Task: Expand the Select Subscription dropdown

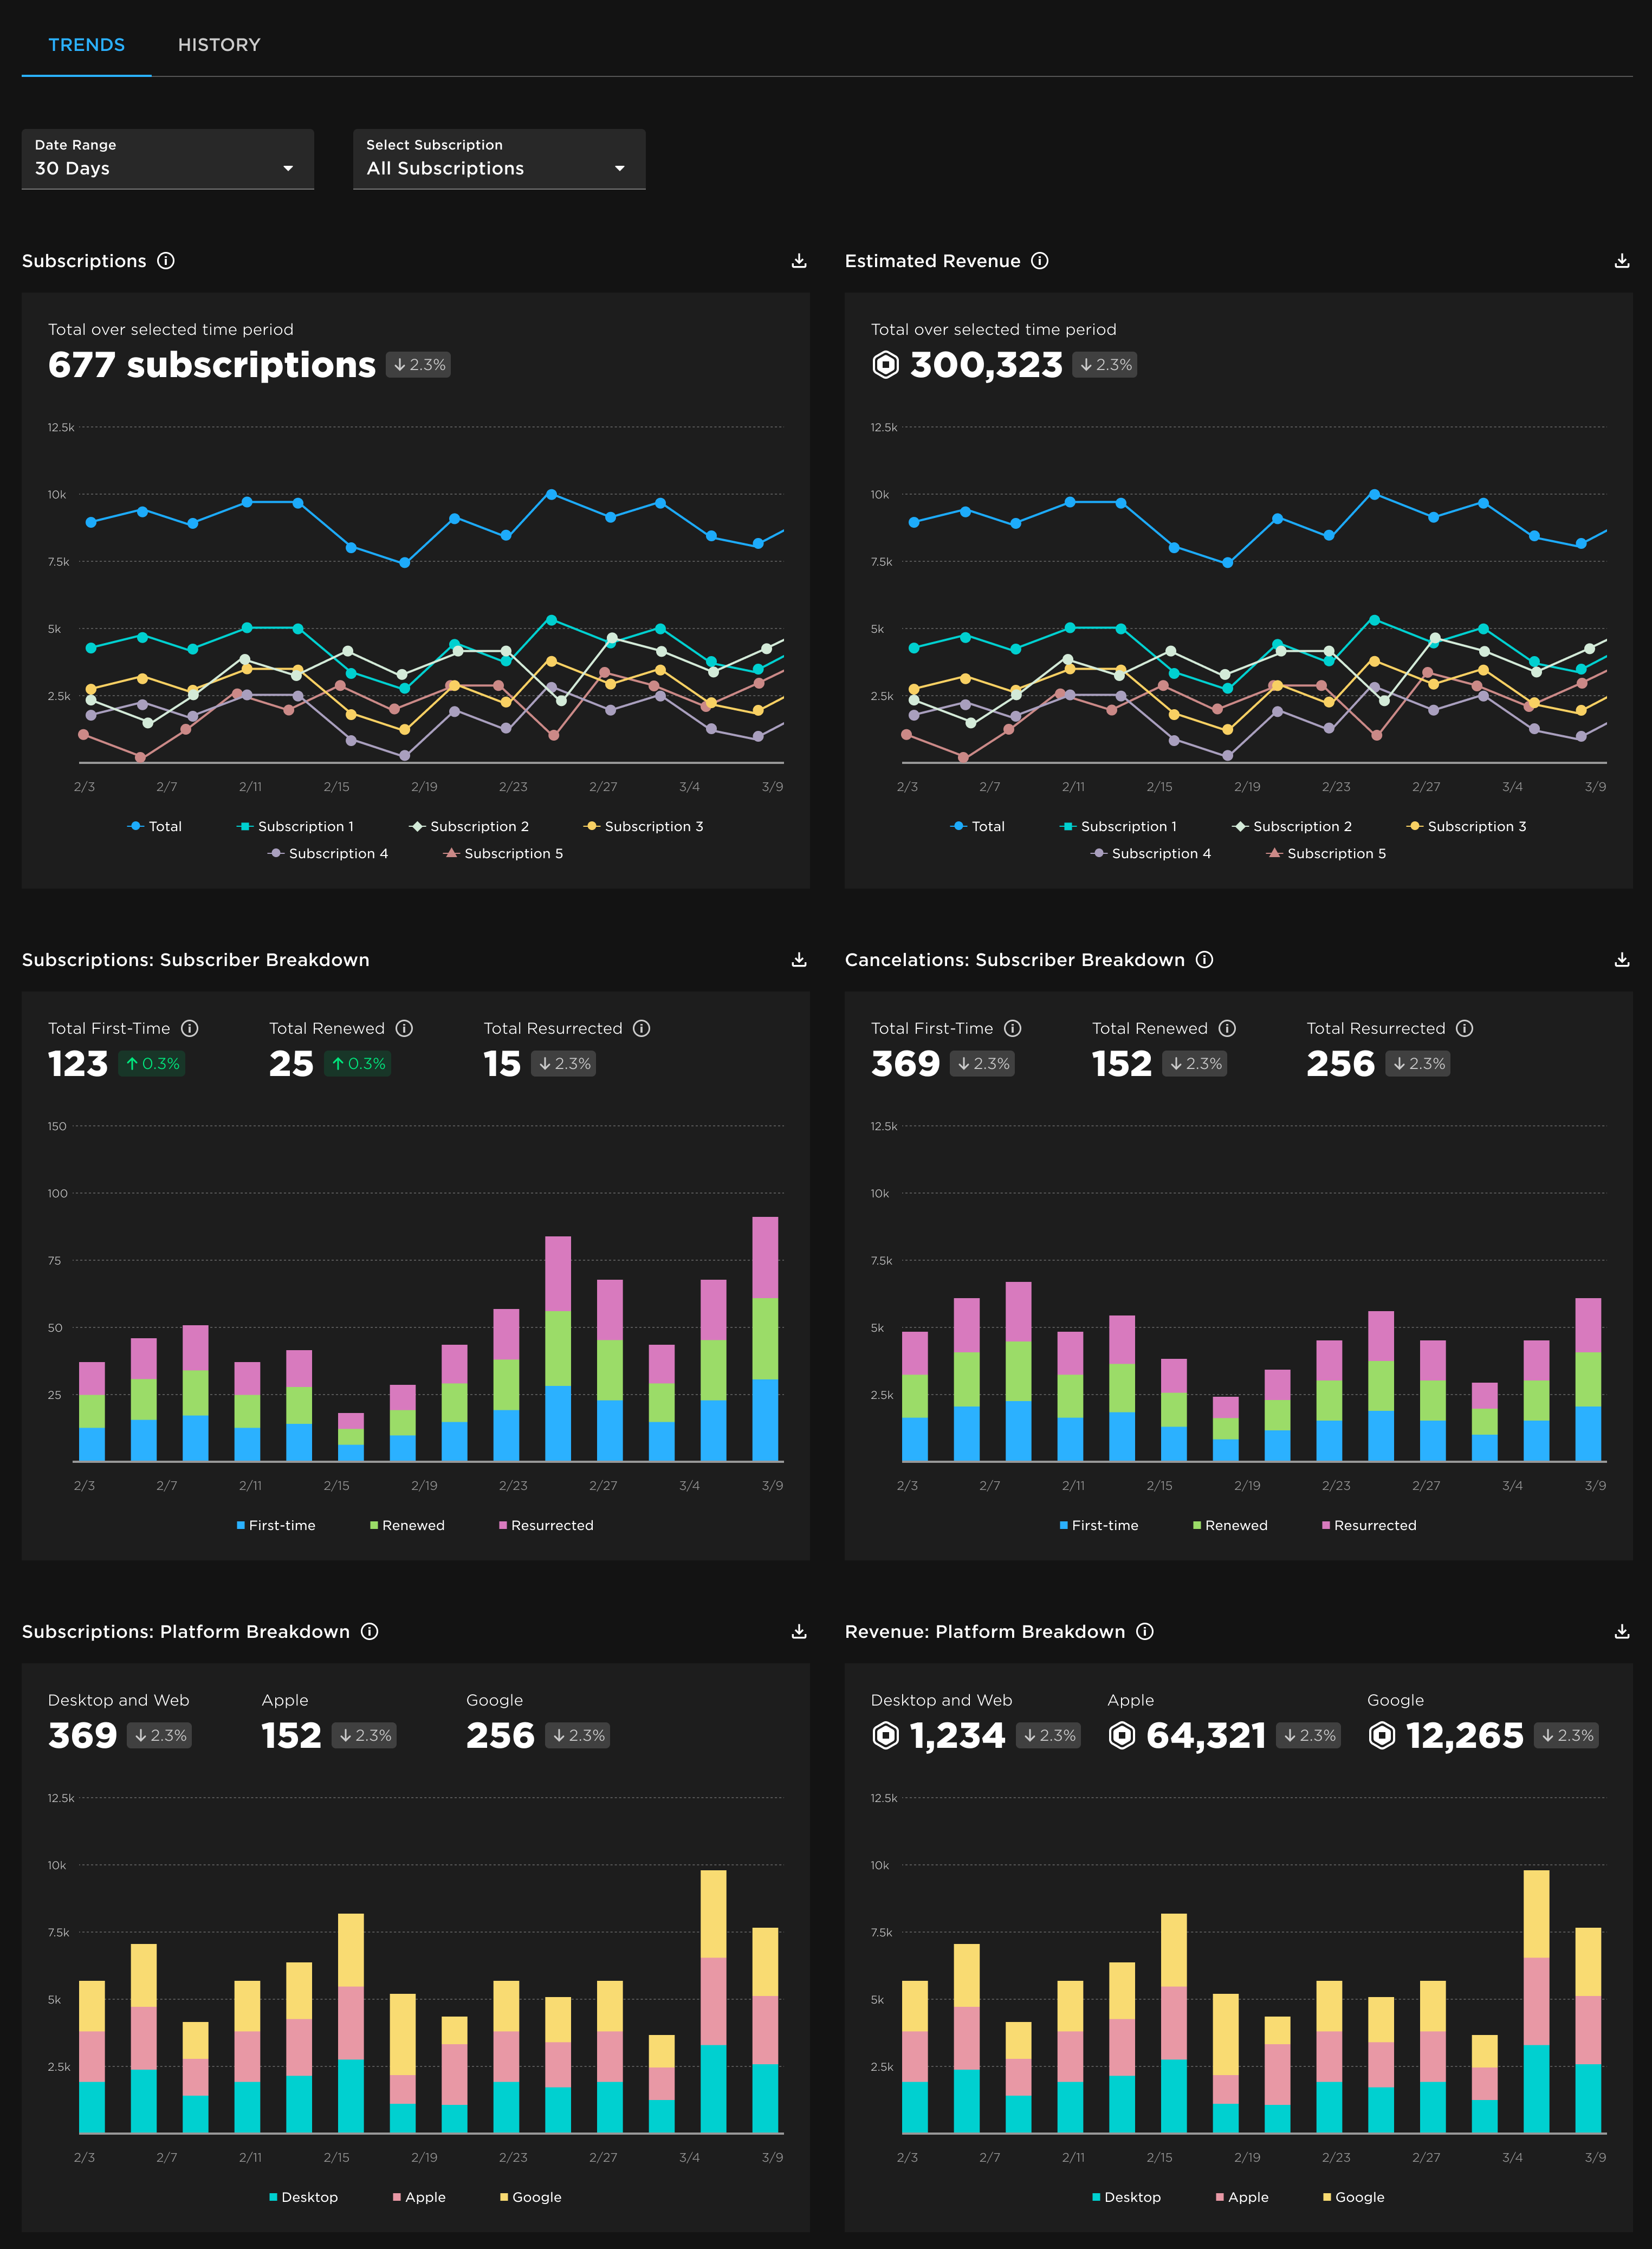Action: 498,159
